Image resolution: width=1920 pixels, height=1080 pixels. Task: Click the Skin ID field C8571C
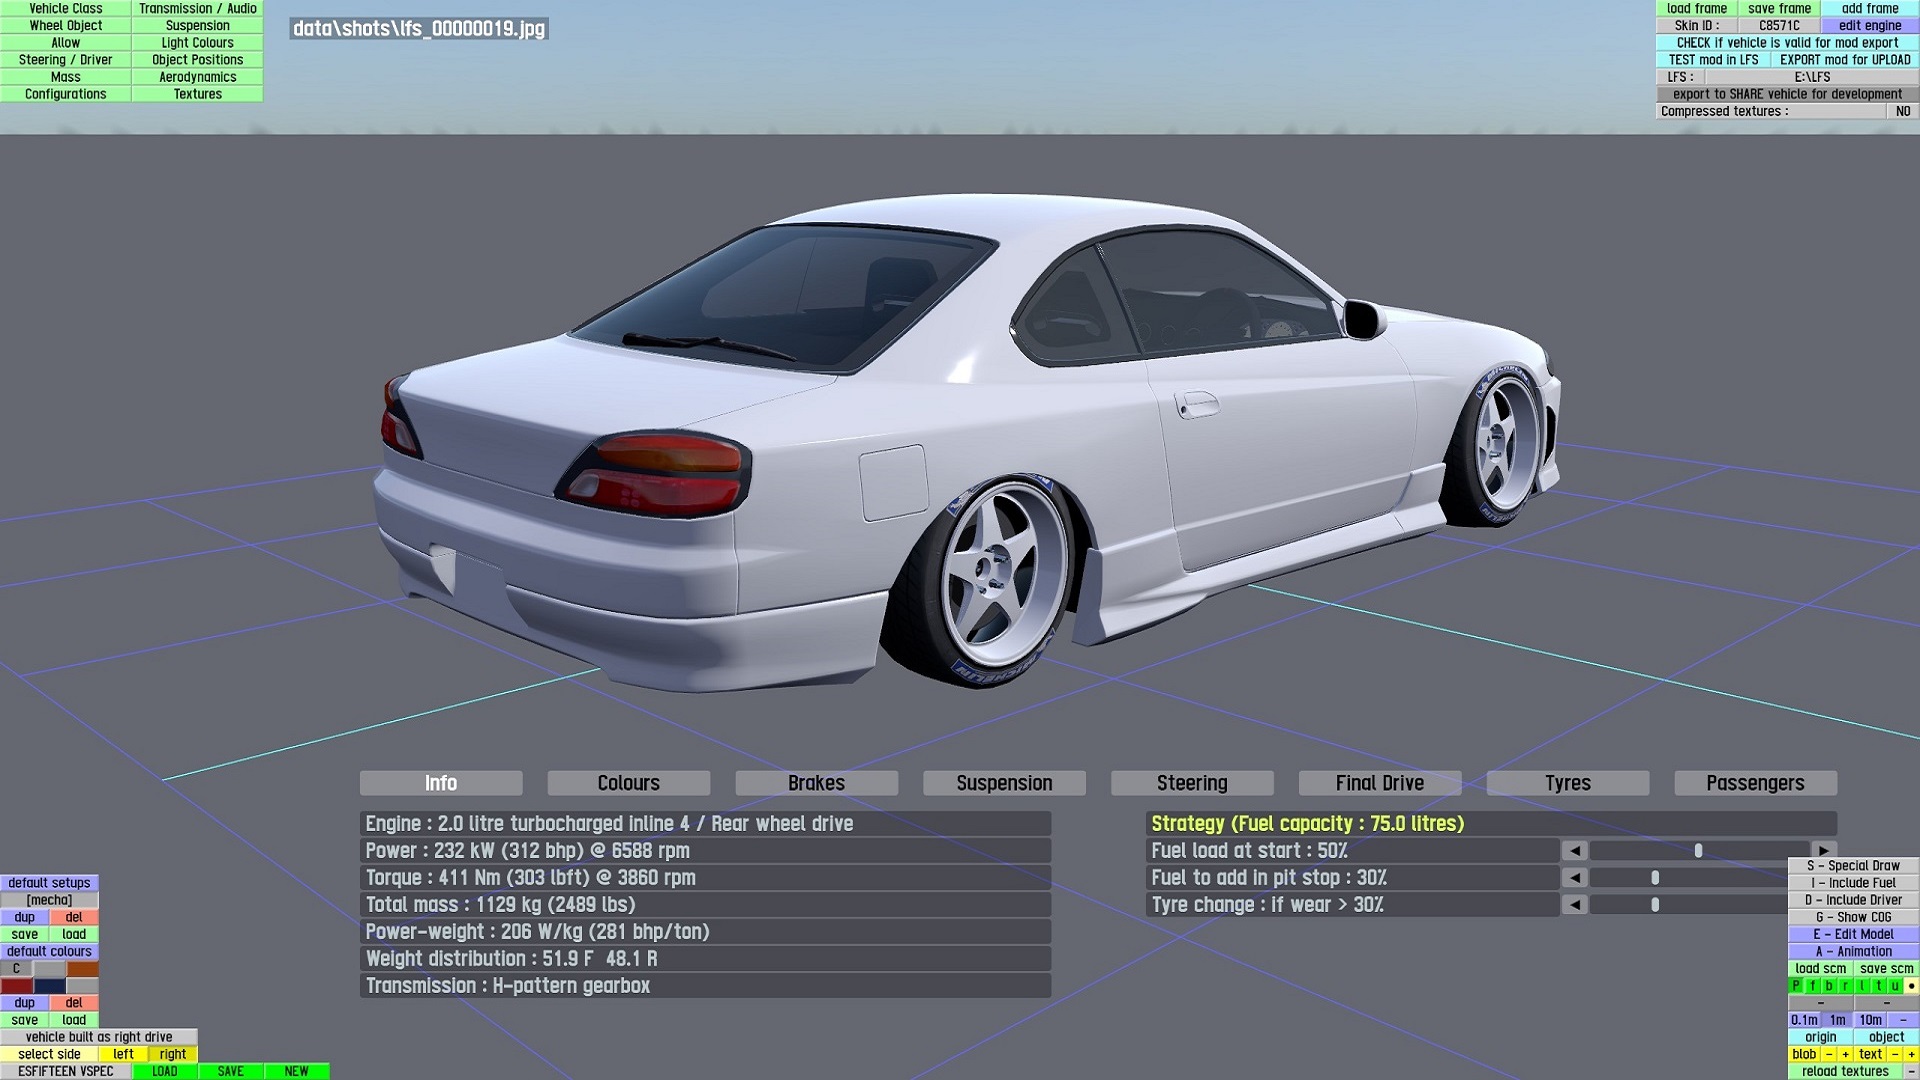pos(1779,26)
